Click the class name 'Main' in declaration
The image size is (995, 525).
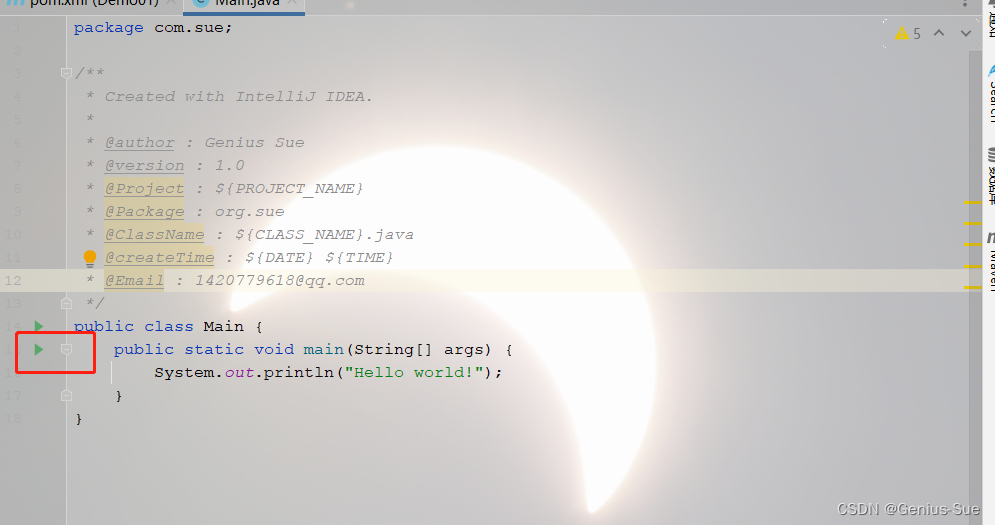pyautogui.click(x=223, y=326)
